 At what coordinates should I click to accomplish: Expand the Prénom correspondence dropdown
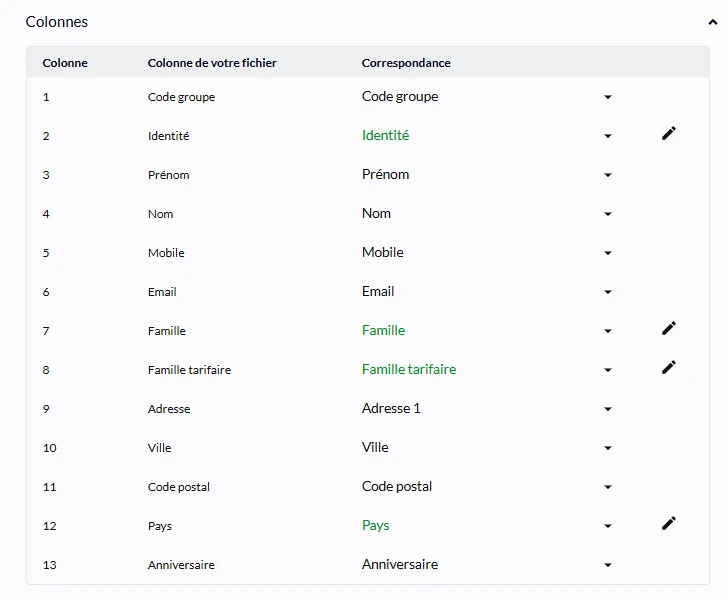pyautogui.click(x=608, y=175)
